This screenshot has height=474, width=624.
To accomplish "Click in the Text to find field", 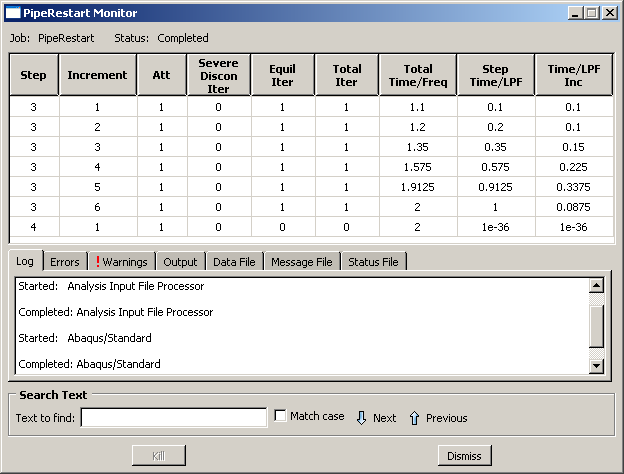I will pyautogui.click(x=173, y=417).
